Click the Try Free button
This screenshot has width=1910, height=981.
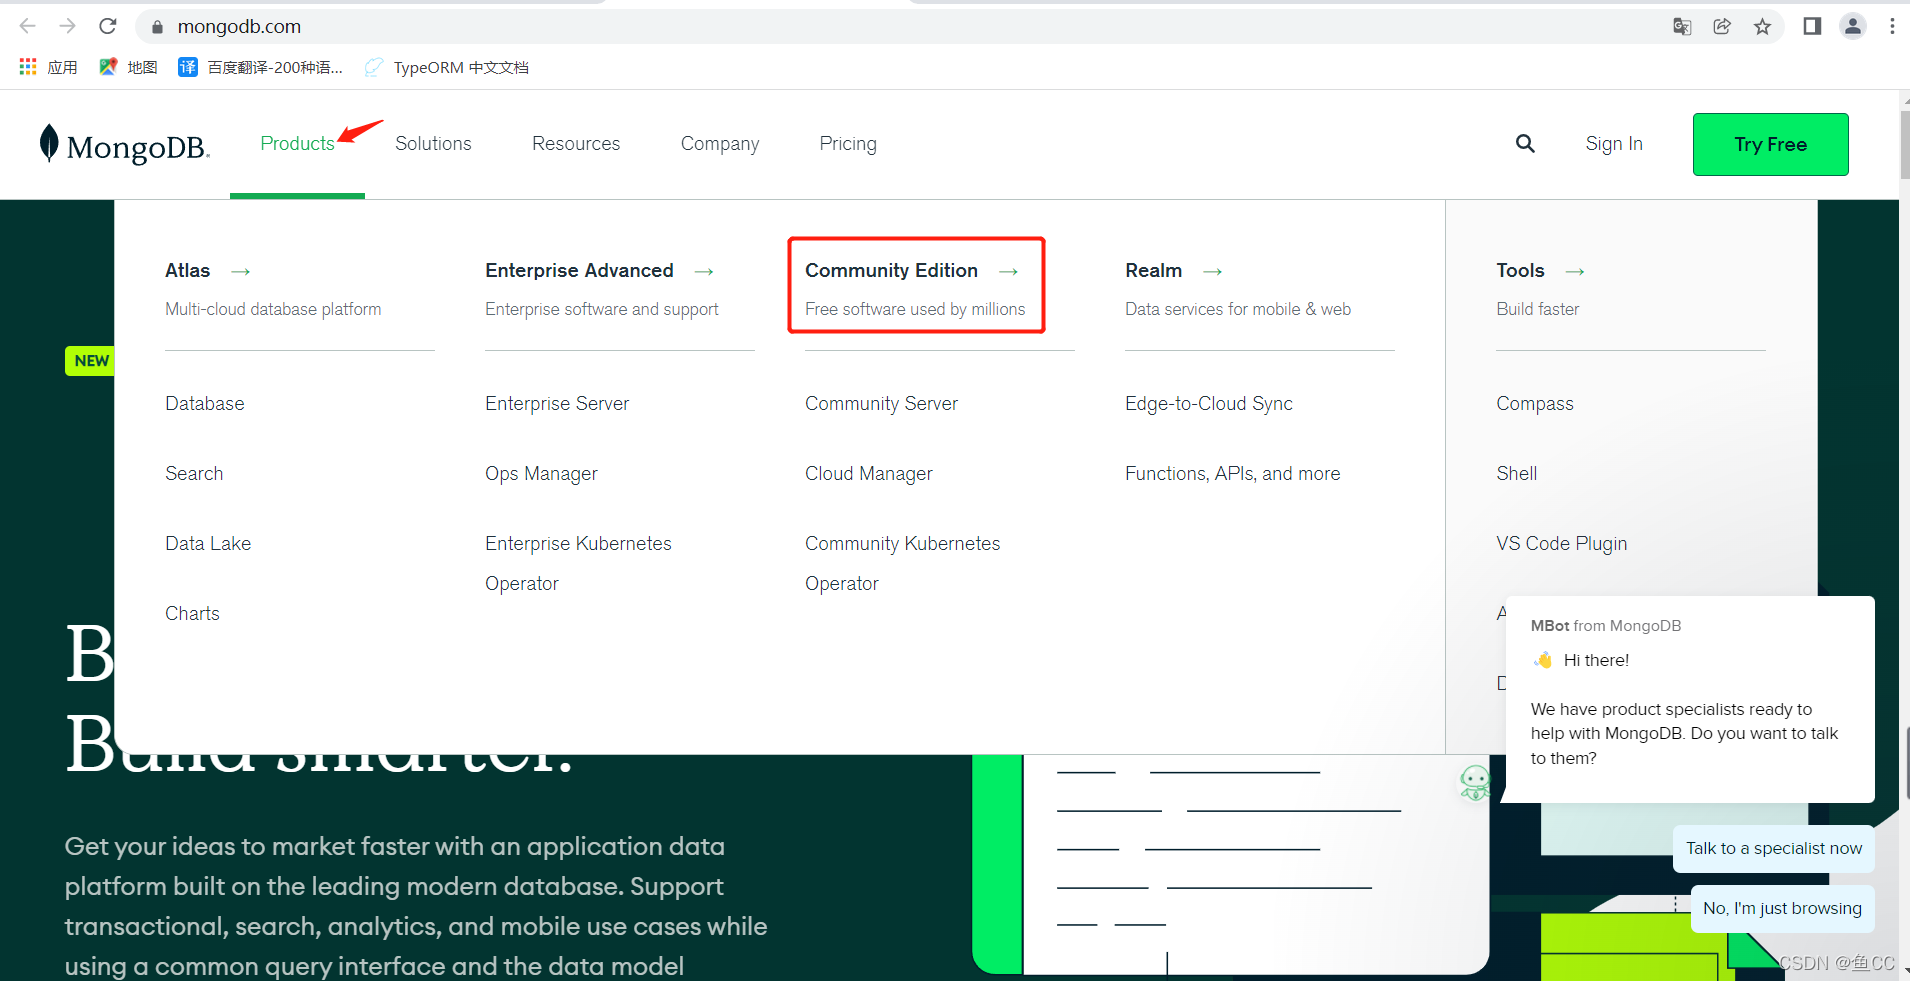1770,144
